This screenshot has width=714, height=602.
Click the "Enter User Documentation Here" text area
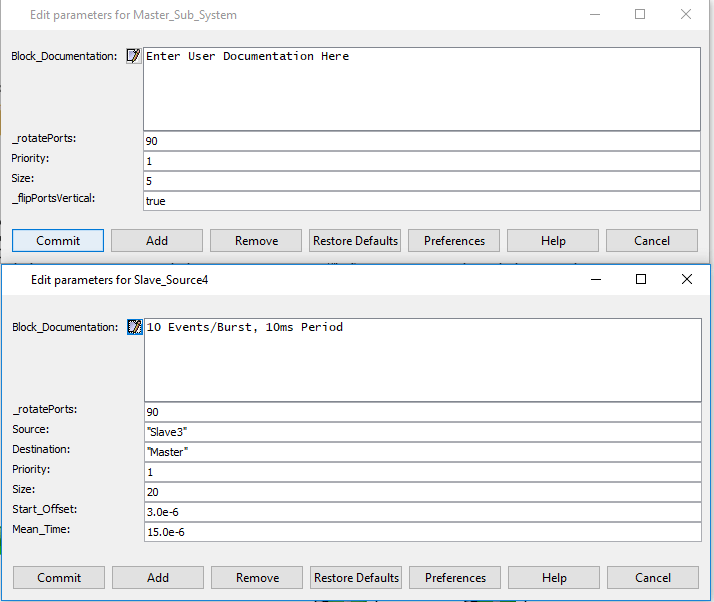click(x=421, y=88)
